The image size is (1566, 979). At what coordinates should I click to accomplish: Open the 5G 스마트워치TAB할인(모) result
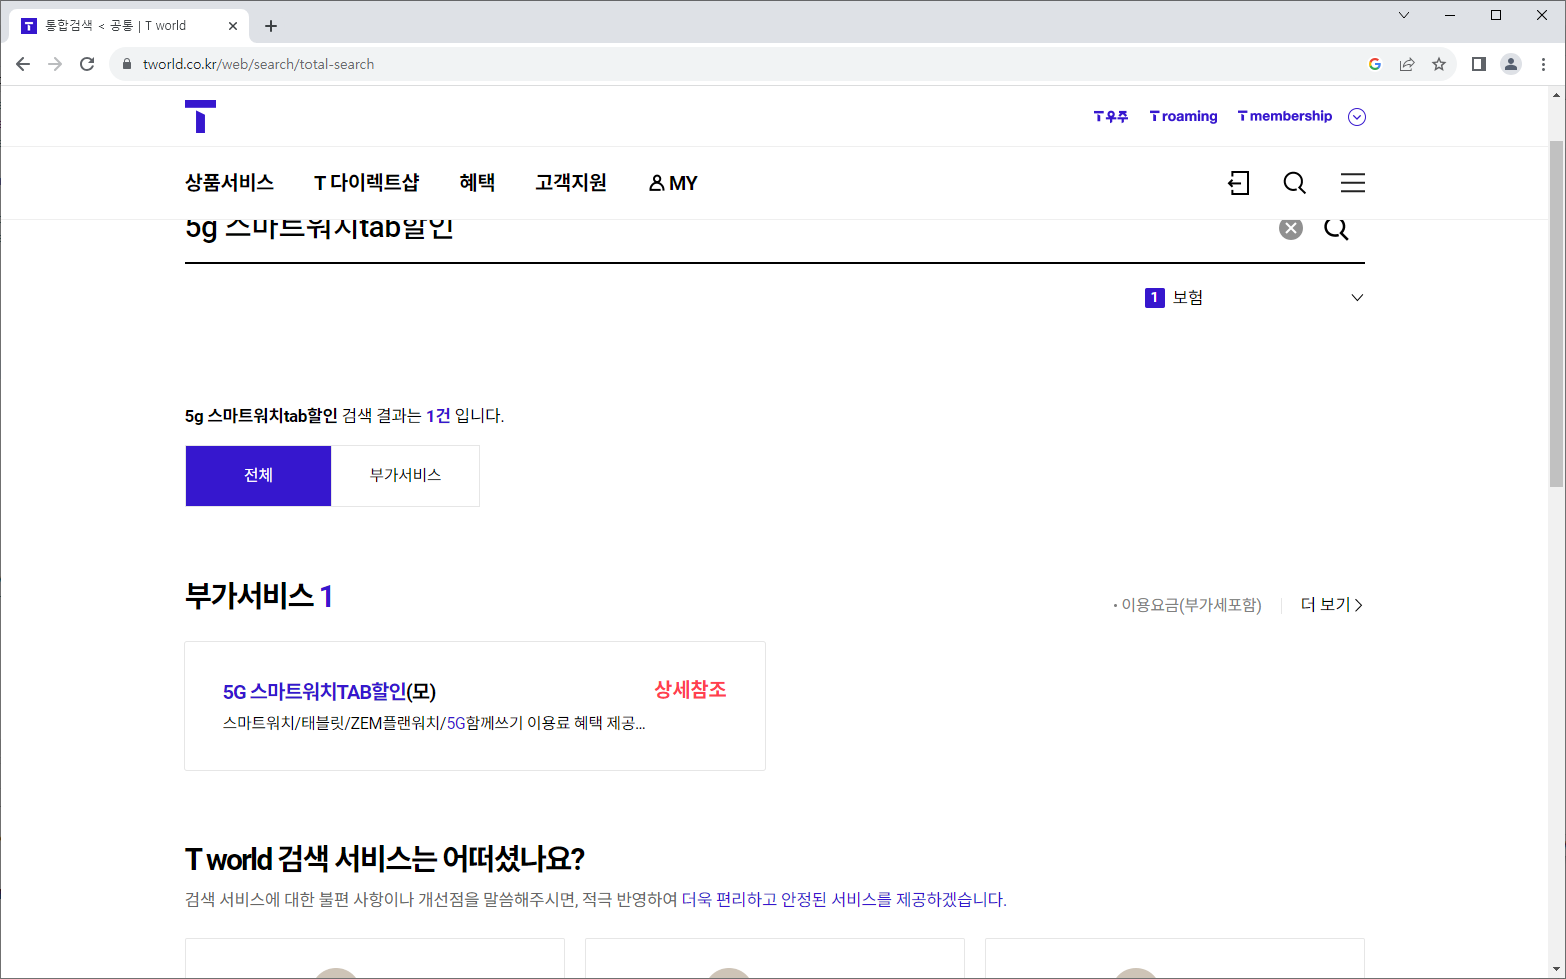[x=329, y=692]
